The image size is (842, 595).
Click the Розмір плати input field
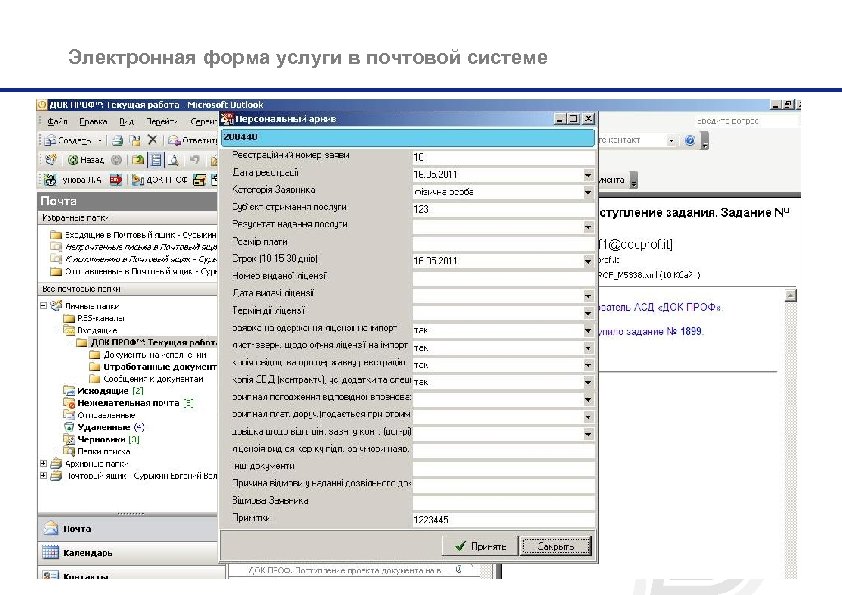pyautogui.click(x=503, y=243)
